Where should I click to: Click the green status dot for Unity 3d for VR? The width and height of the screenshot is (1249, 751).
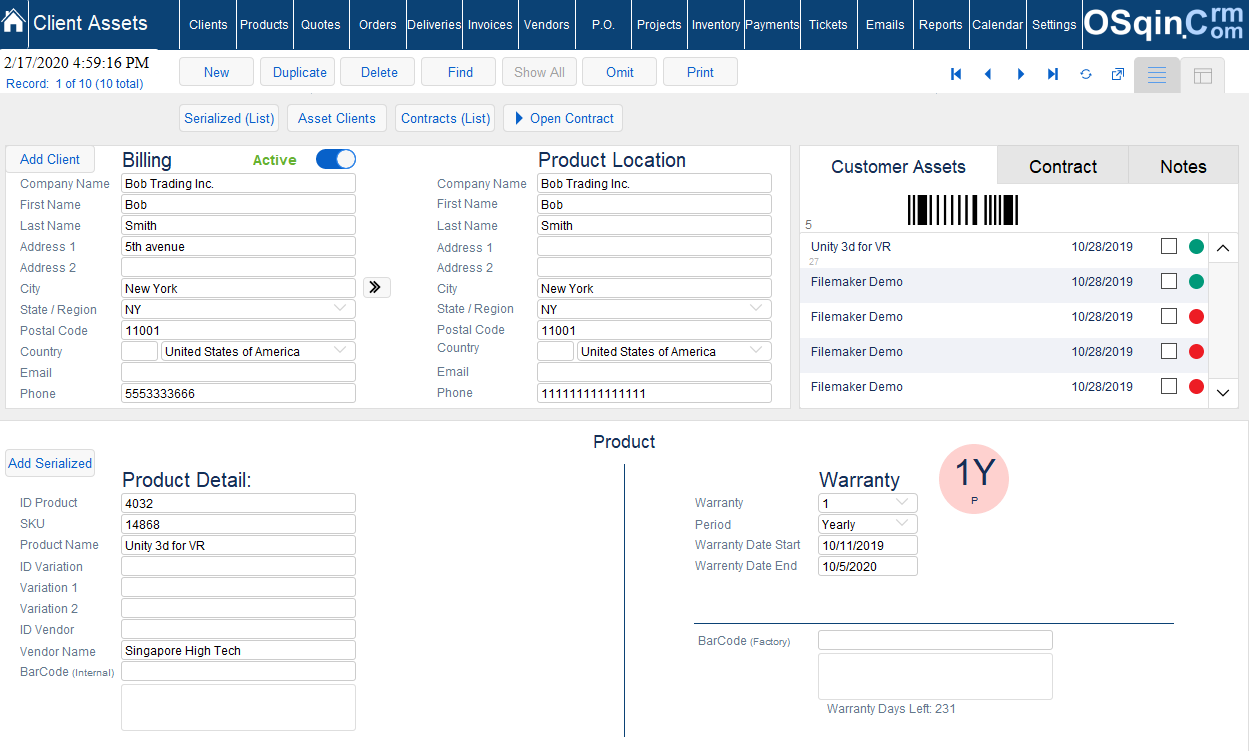[1196, 246]
